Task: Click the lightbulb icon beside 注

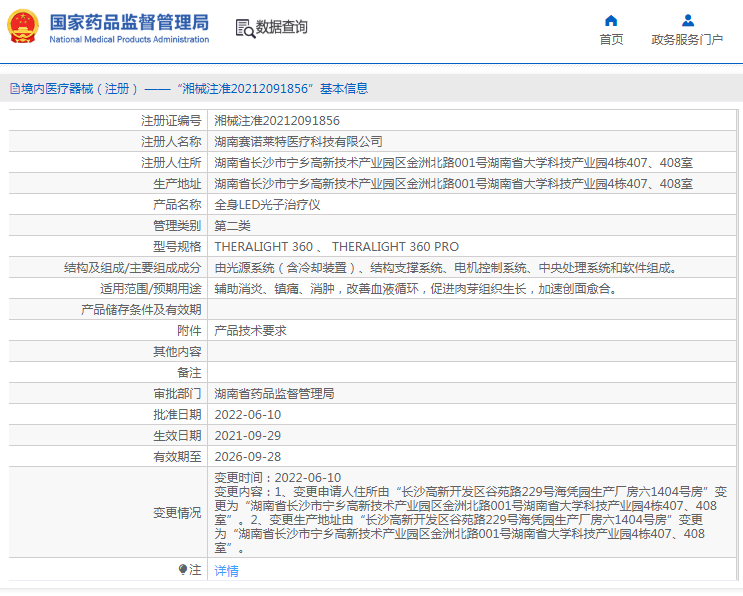Action: 182,569
